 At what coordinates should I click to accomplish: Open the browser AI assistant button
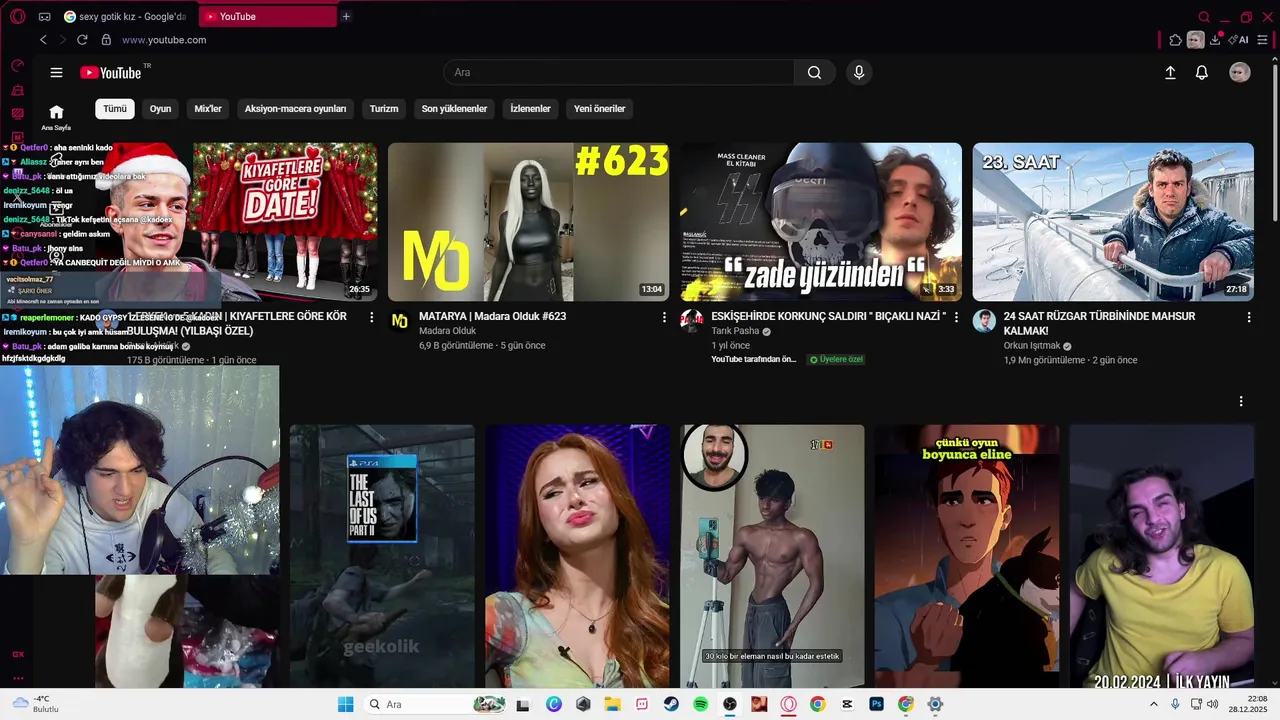[1239, 40]
